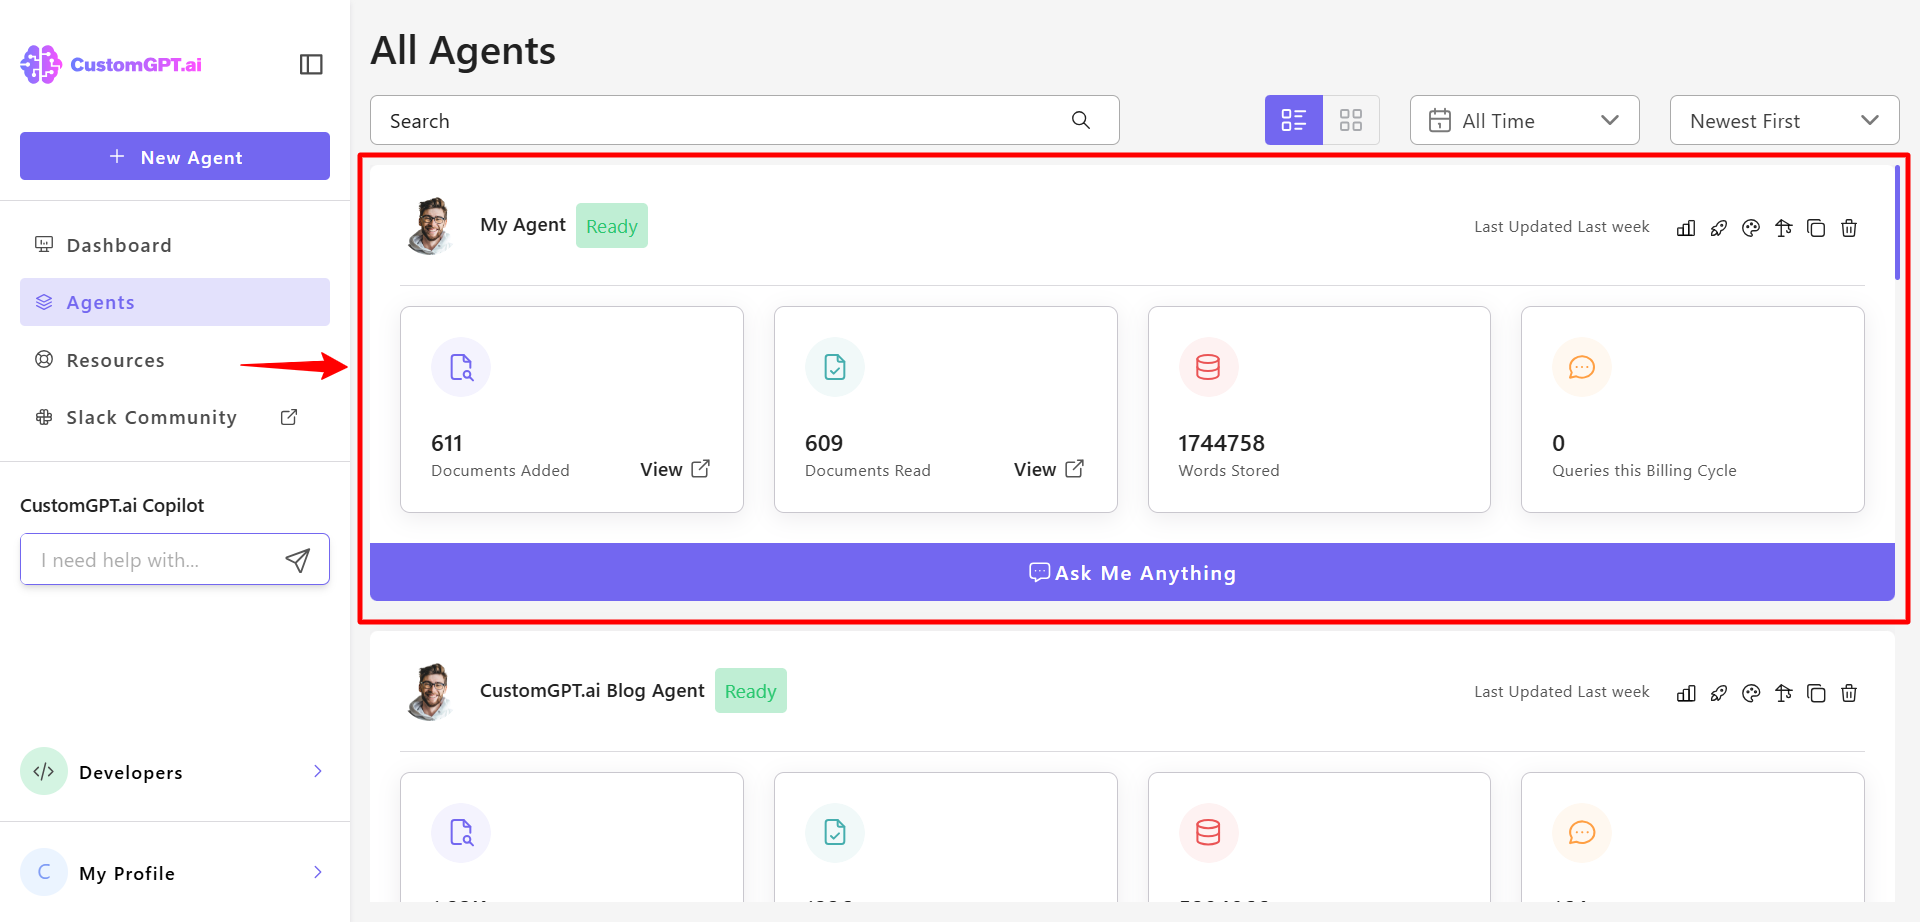This screenshot has width=1920, height=922.
Task: Click Ready status badge of My Agent
Action: coord(612,226)
